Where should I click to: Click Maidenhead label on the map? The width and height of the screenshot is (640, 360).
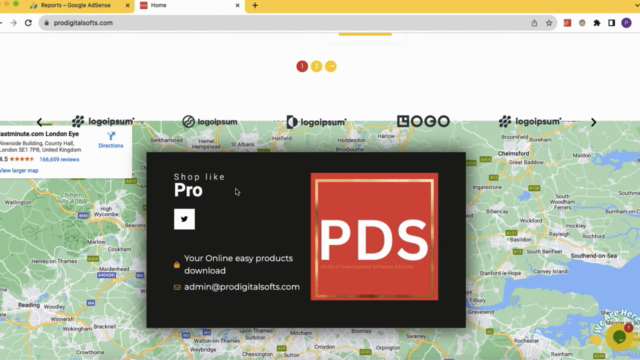[114, 269]
